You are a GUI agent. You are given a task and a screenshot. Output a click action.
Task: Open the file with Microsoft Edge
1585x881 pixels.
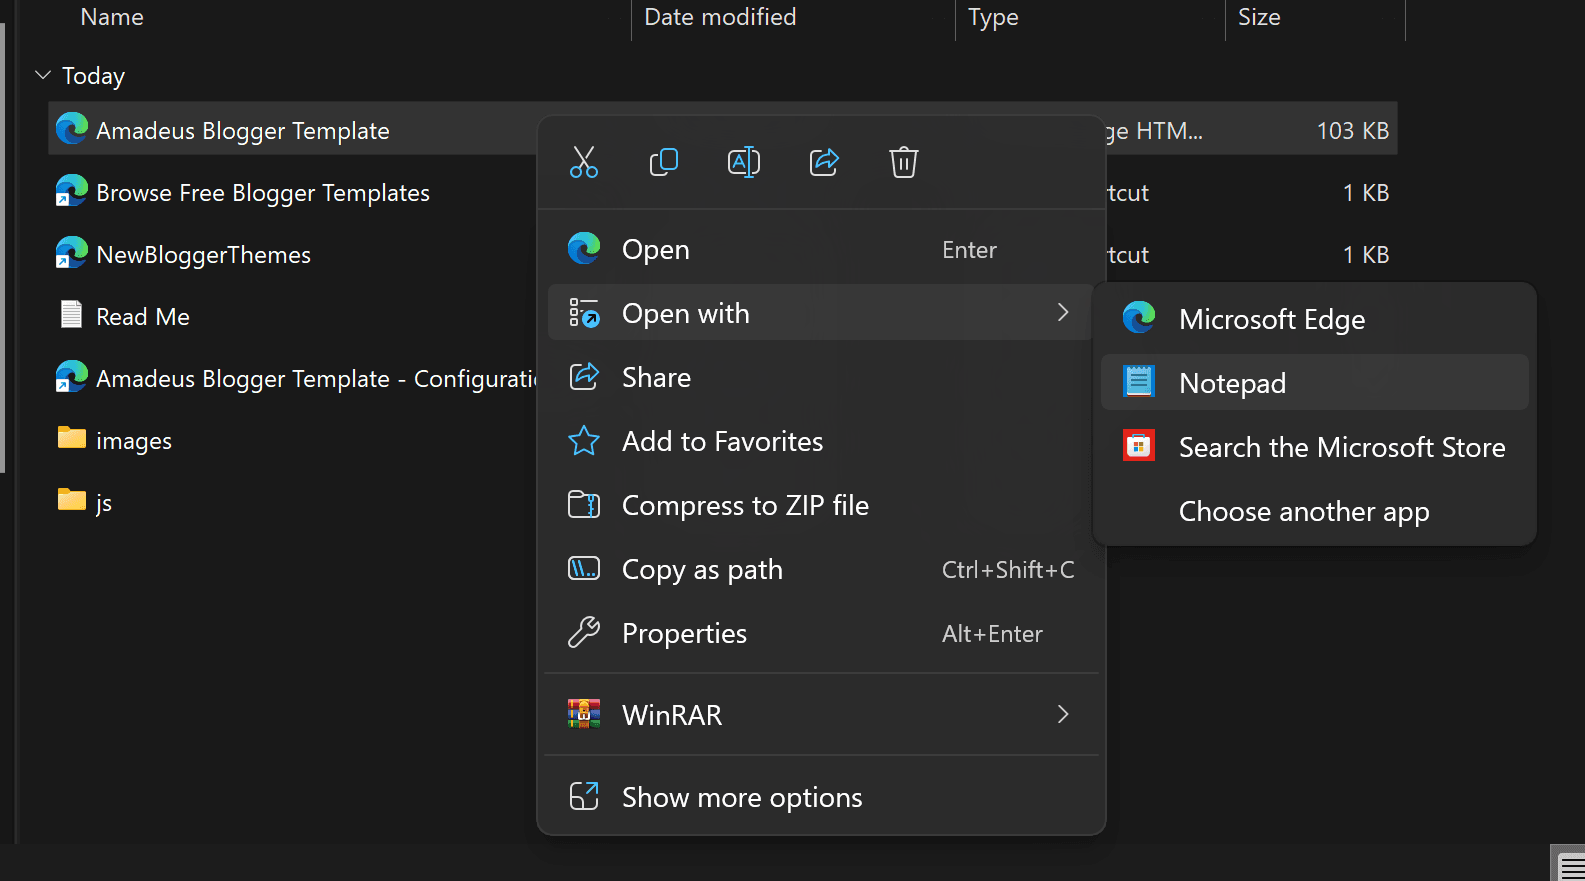(x=1315, y=318)
